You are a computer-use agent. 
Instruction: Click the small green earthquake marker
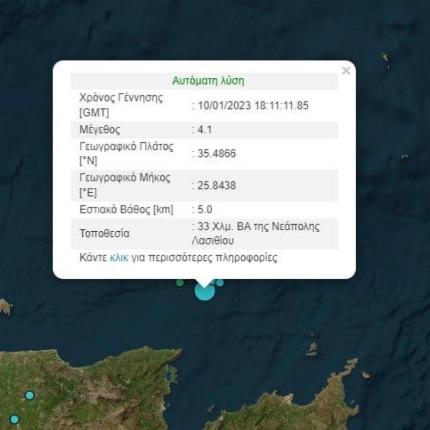180,283
